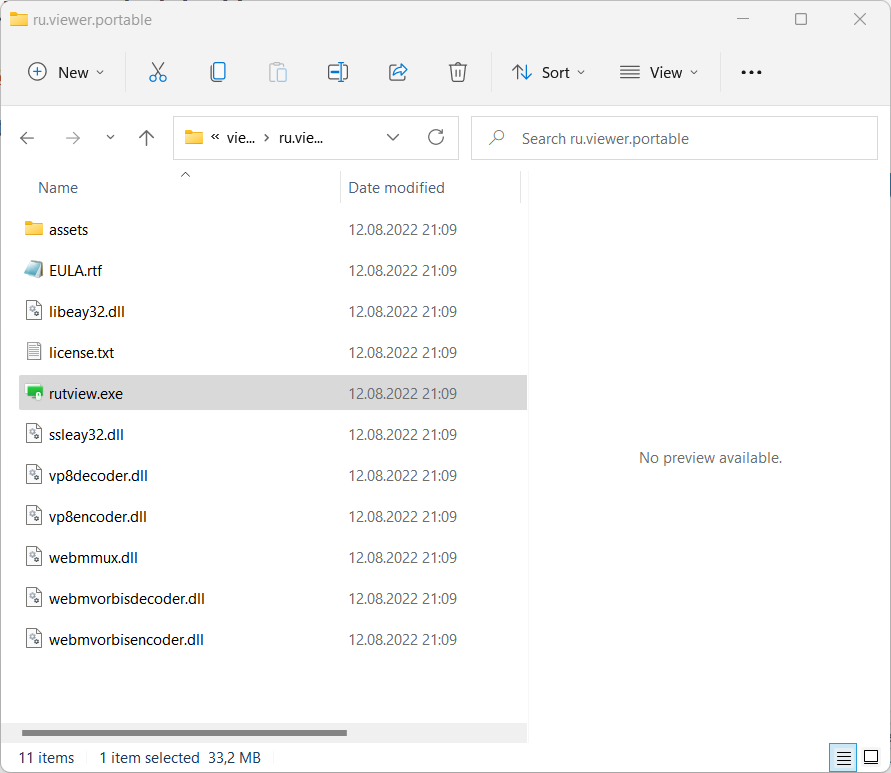Image resolution: width=891 pixels, height=773 pixels.
Task: Open the See more ellipsis menu
Action: pos(751,72)
